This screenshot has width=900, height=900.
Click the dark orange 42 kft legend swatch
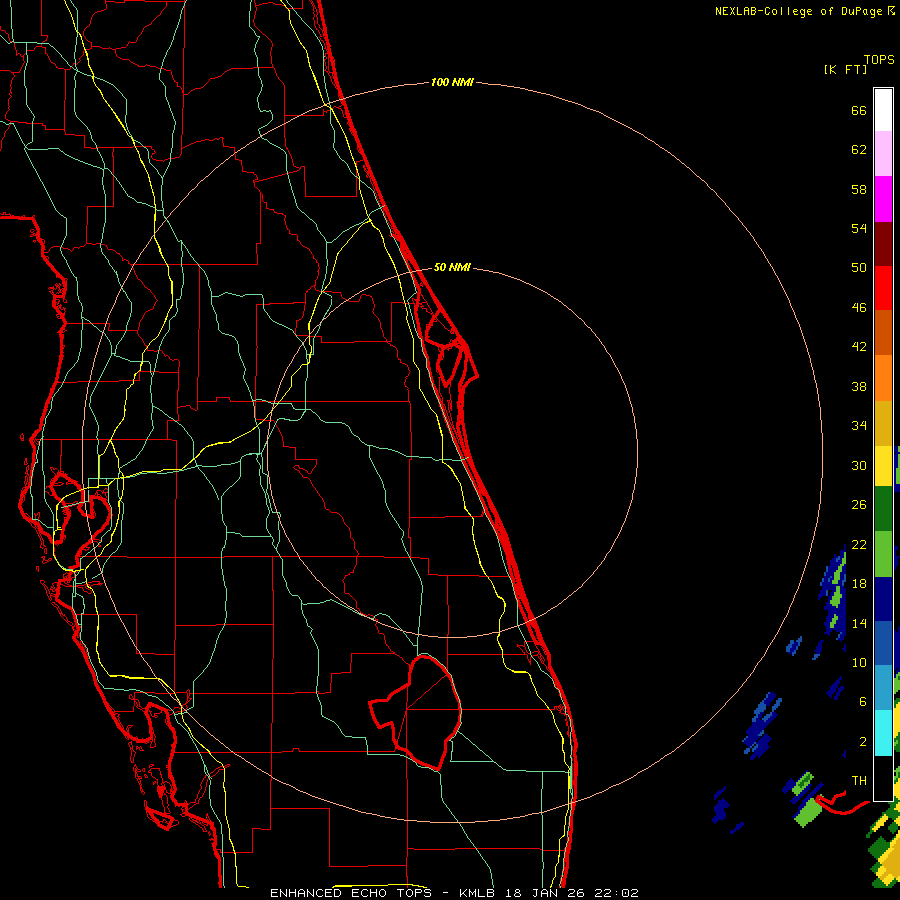coord(883,333)
